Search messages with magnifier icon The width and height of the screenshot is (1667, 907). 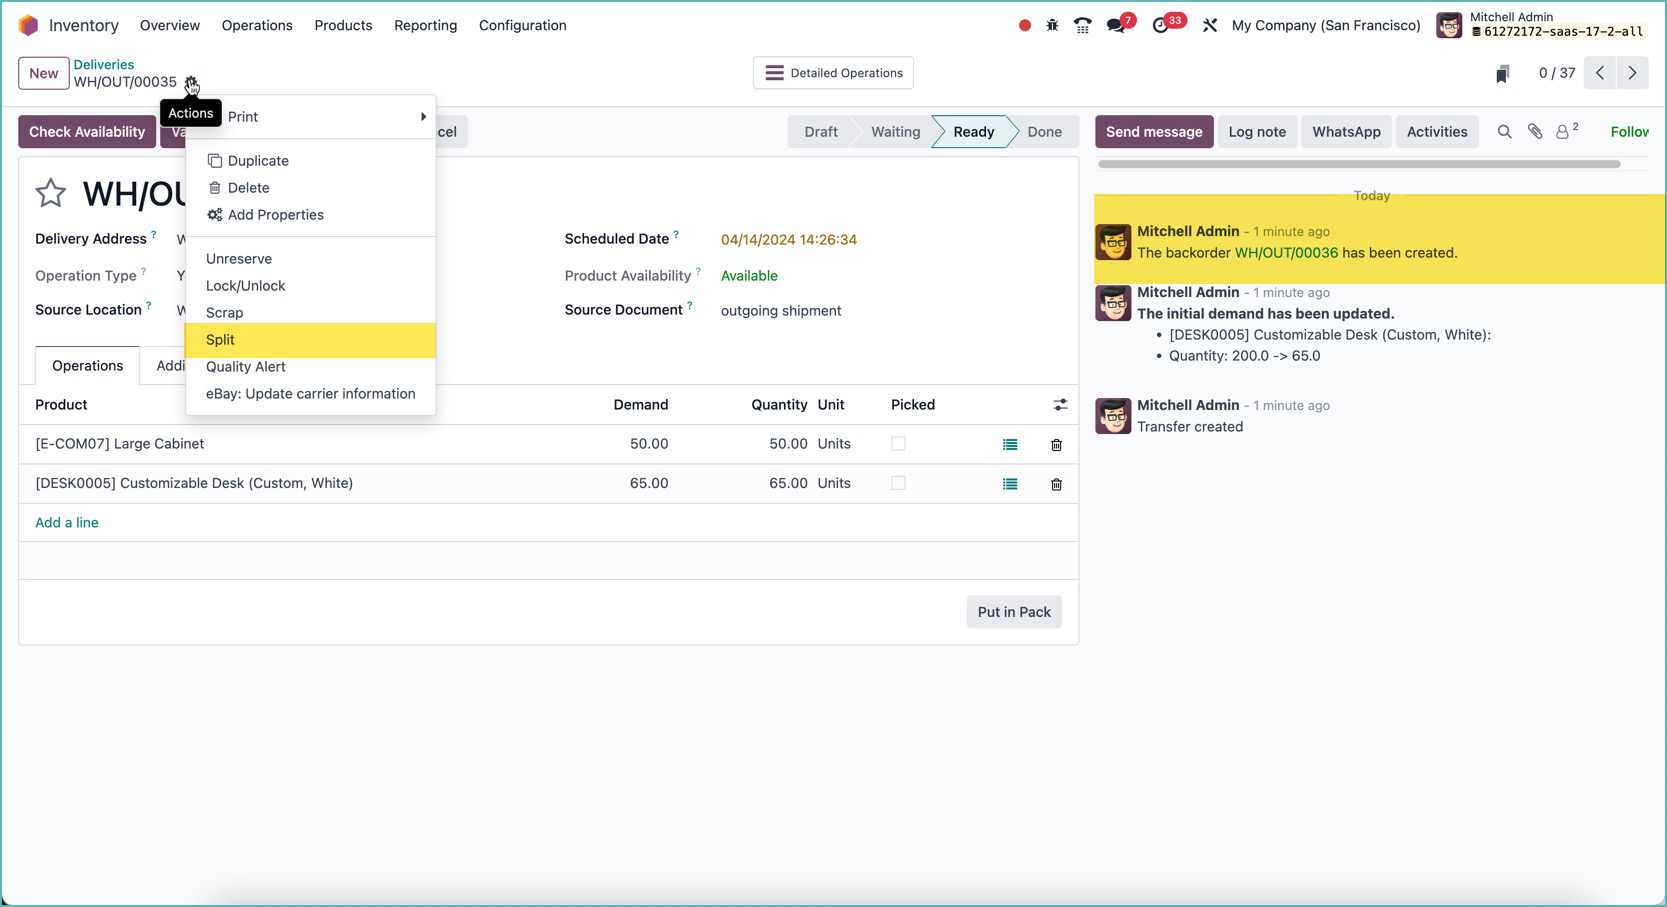tap(1504, 132)
